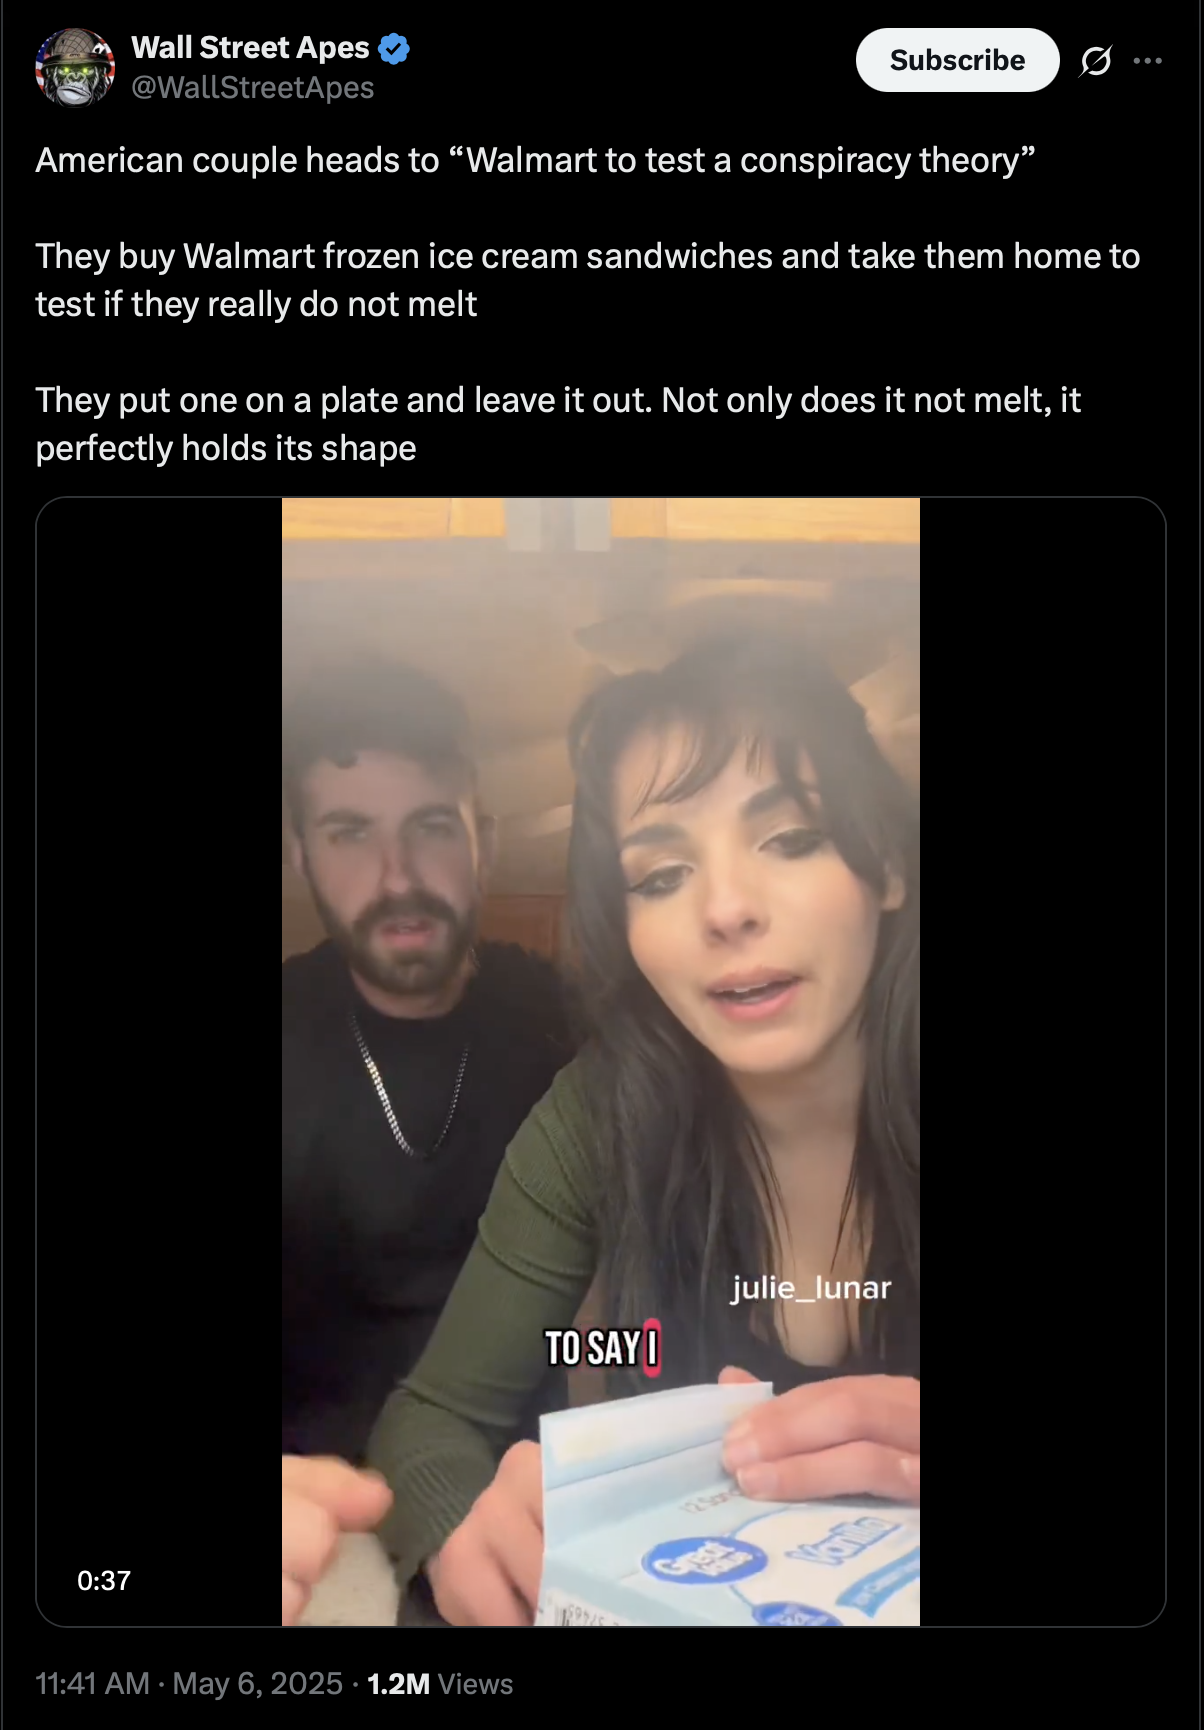Open the Wall Street Apes display name
Viewport: 1204px width, 1730px height.
pyautogui.click(x=250, y=47)
